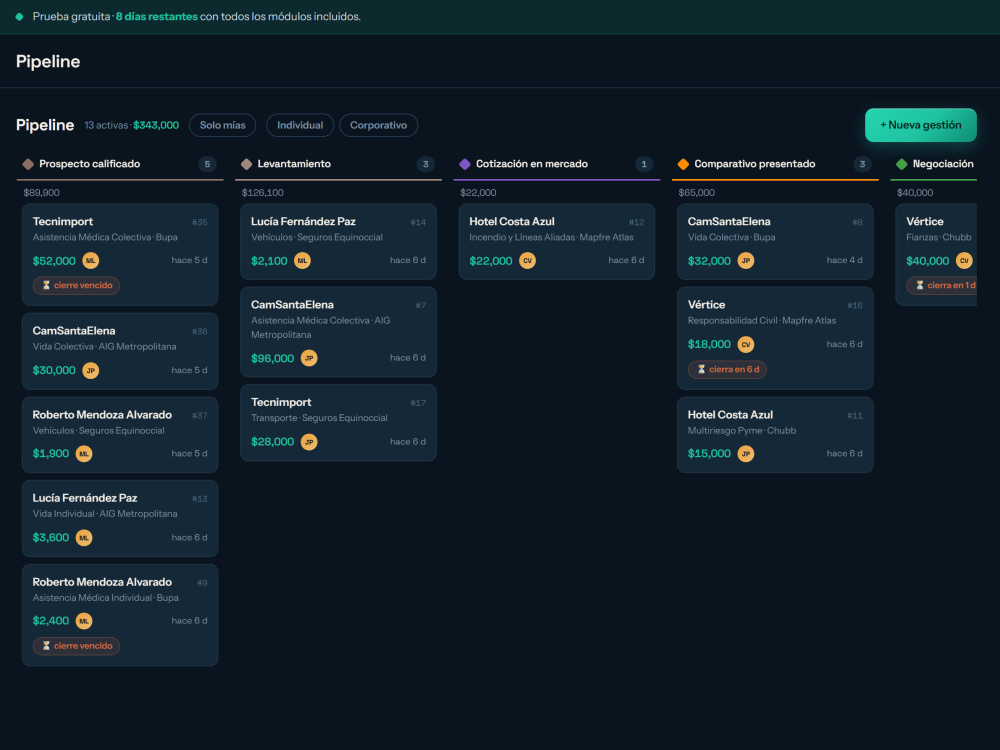
Task: Click the hourglass on cierra en 6 d badge
Action: [702, 369]
